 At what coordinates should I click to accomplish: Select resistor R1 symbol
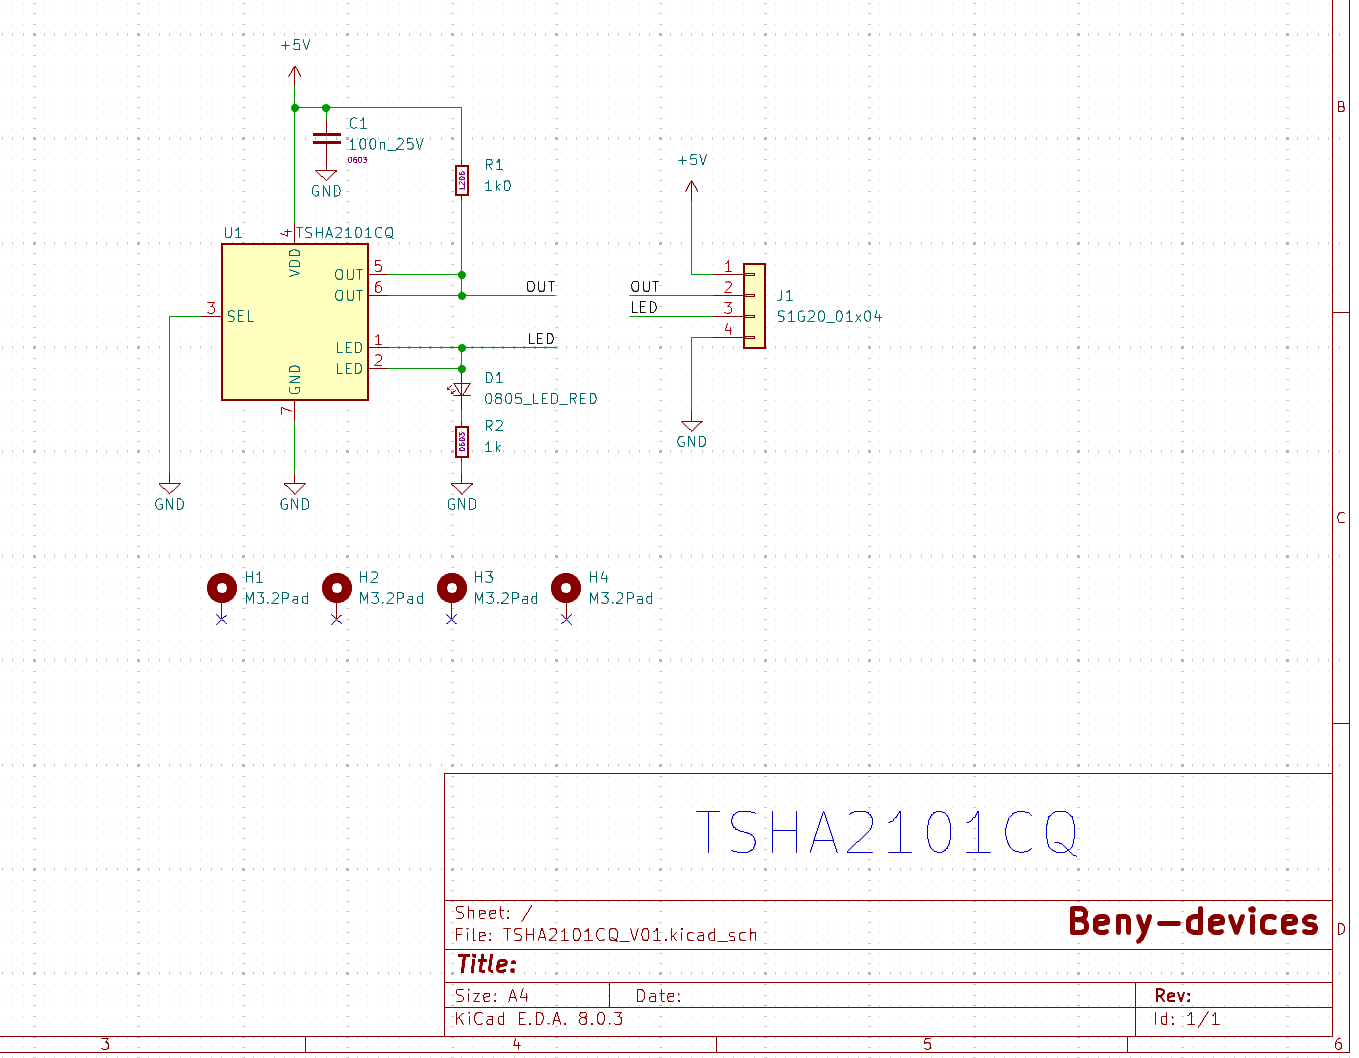pyautogui.click(x=461, y=180)
